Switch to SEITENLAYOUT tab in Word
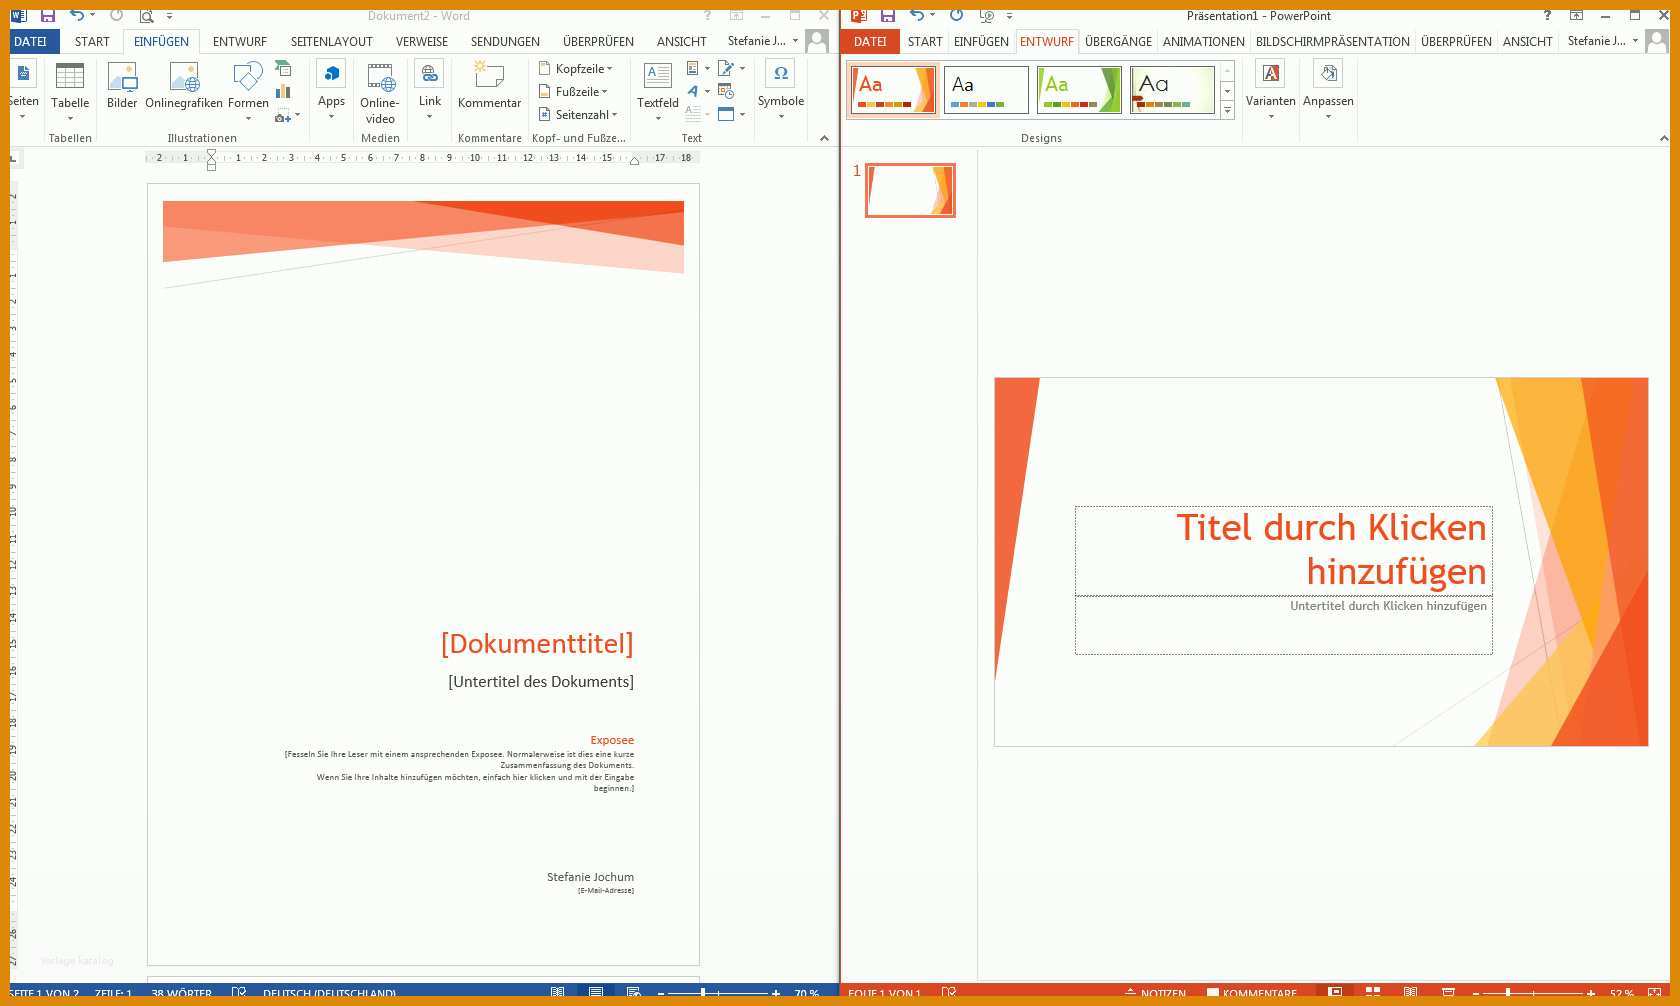 332,41
